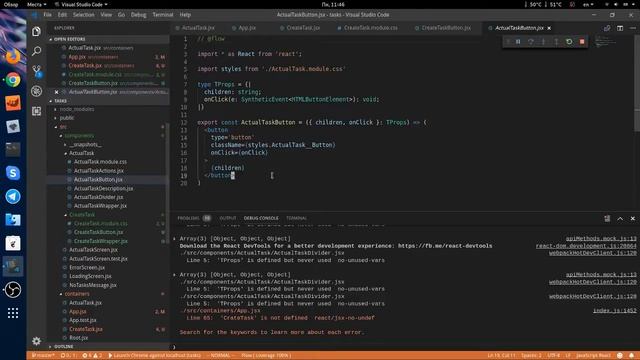Expand the public folder
This screenshot has height=360, width=640.
point(67,118)
